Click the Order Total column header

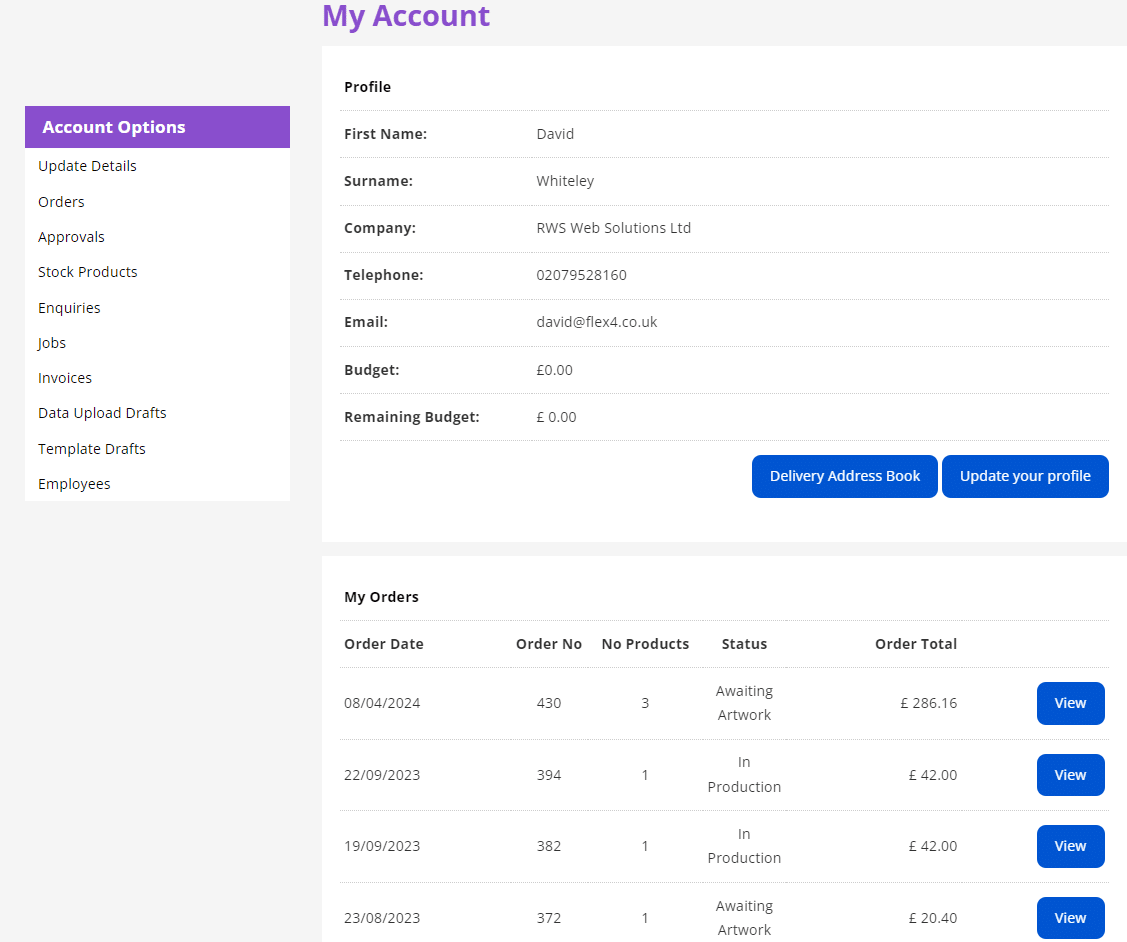coord(915,644)
